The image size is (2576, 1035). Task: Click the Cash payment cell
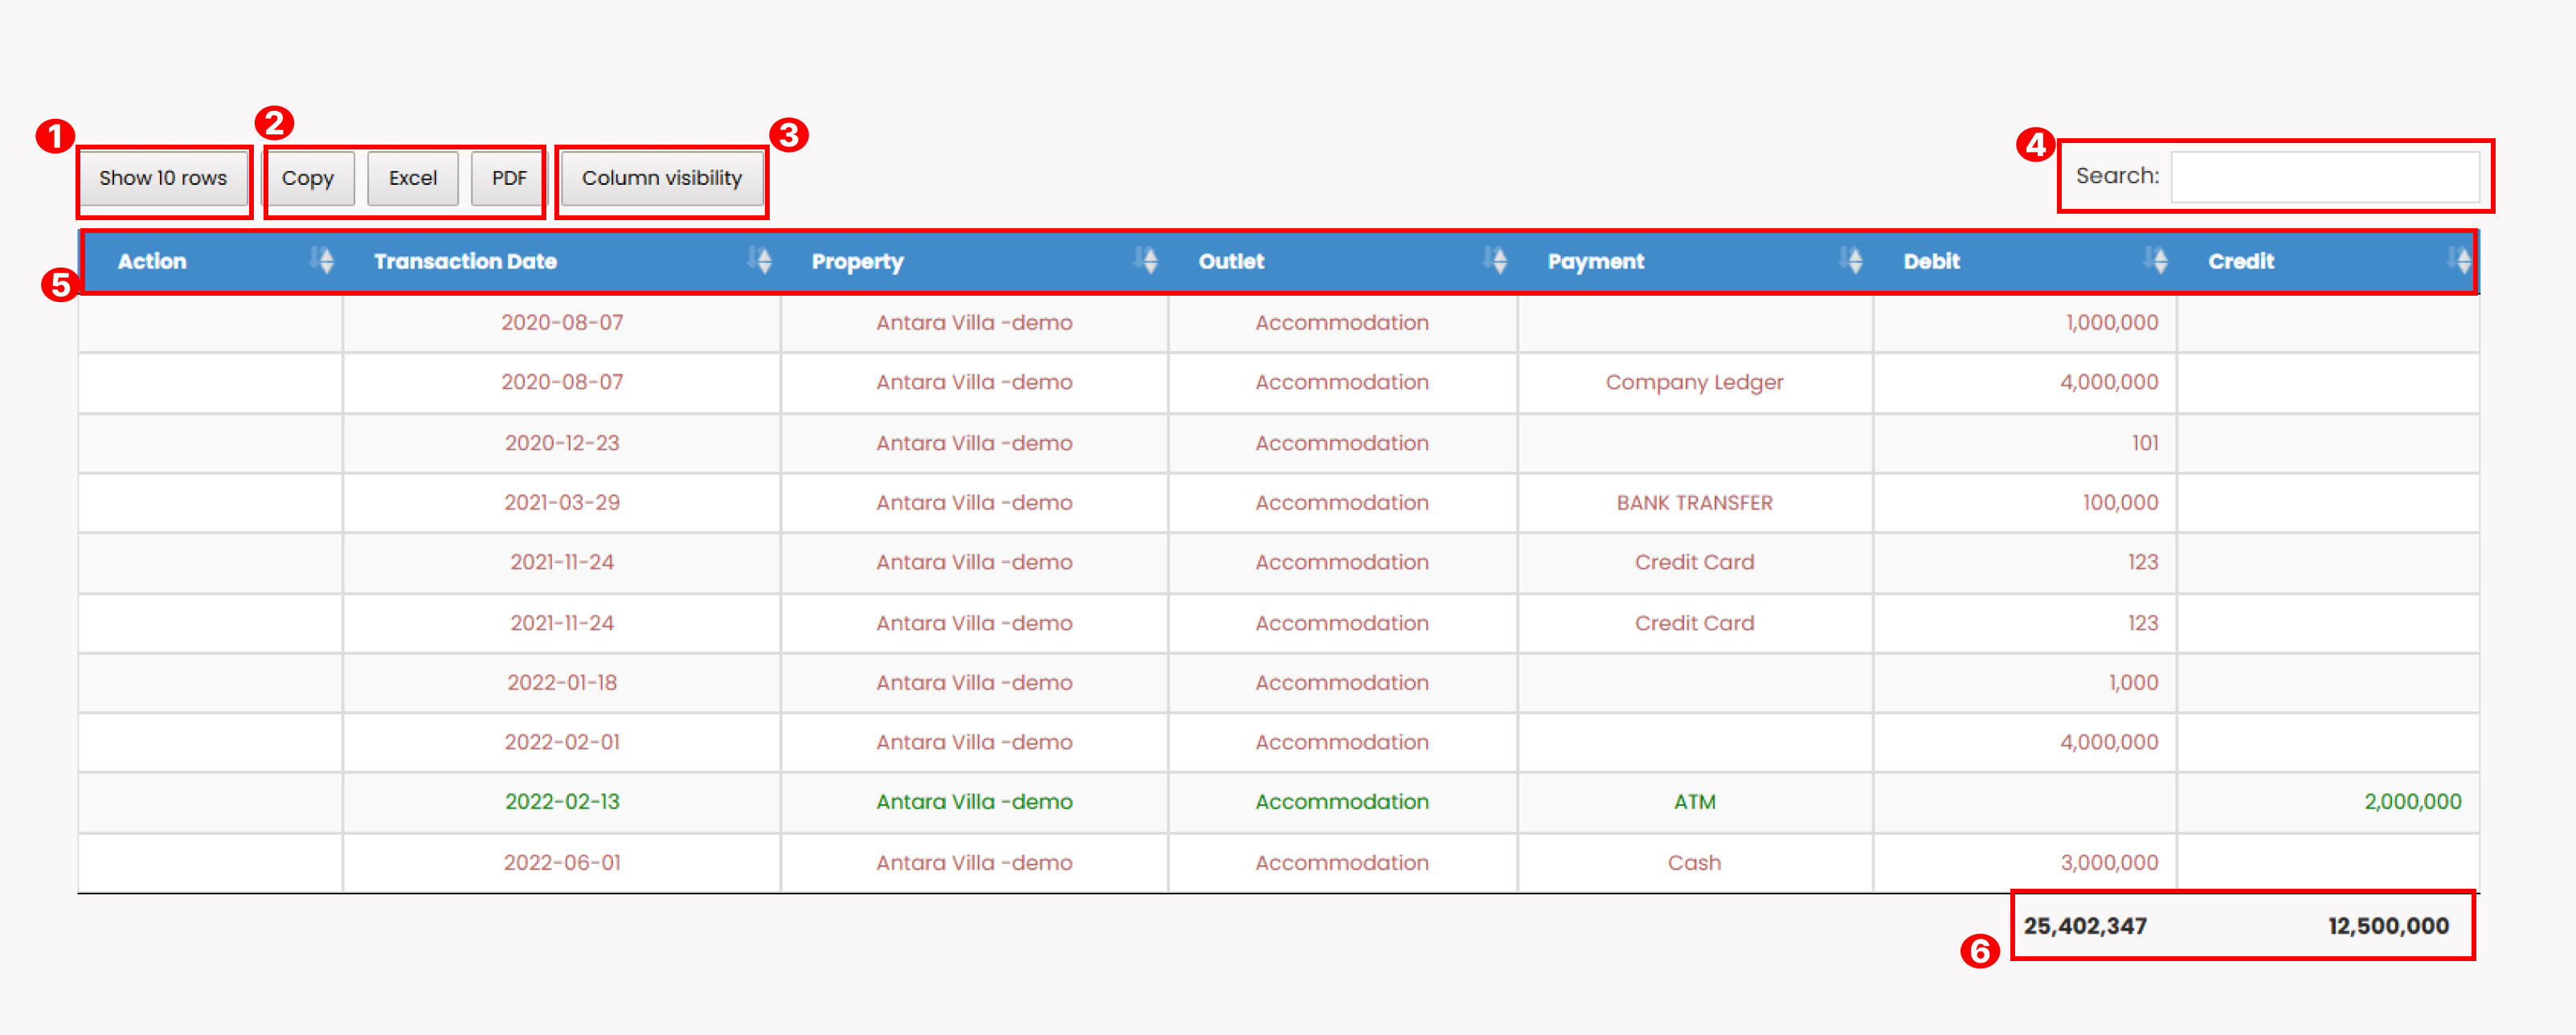click(x=1694, y=862)
